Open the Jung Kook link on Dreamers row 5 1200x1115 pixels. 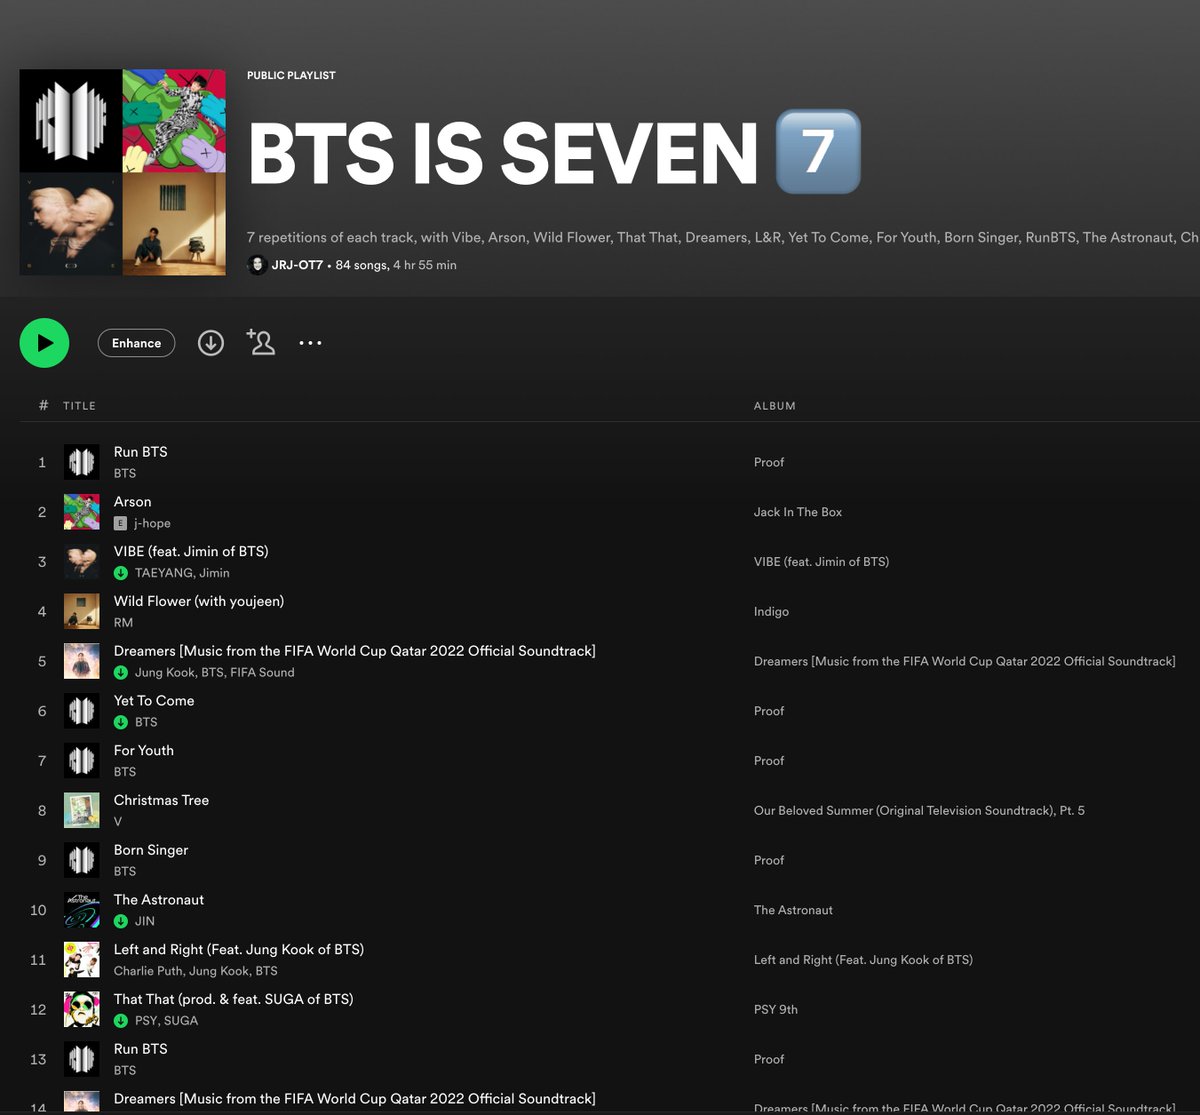point(164,672)
